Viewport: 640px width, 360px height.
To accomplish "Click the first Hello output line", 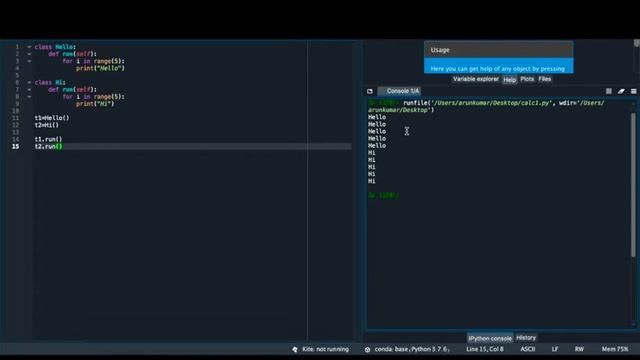I will [x=377, y=117].
